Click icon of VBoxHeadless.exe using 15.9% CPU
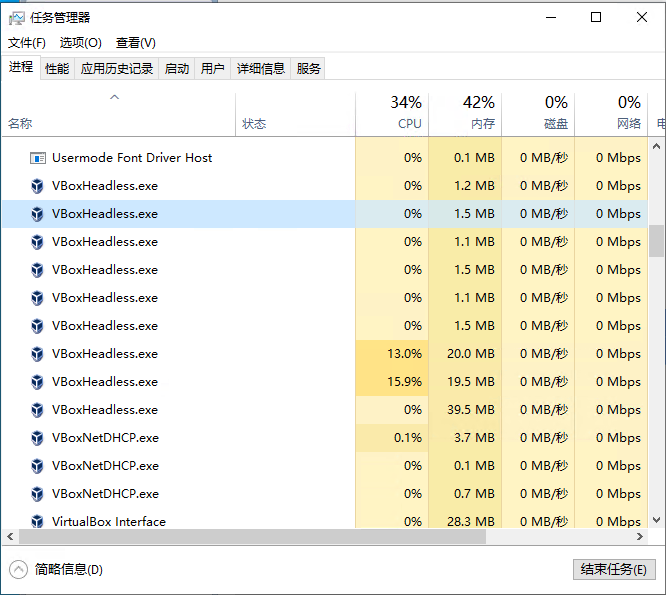The height and width of the screenshot is (595, 666). [38, 382]
